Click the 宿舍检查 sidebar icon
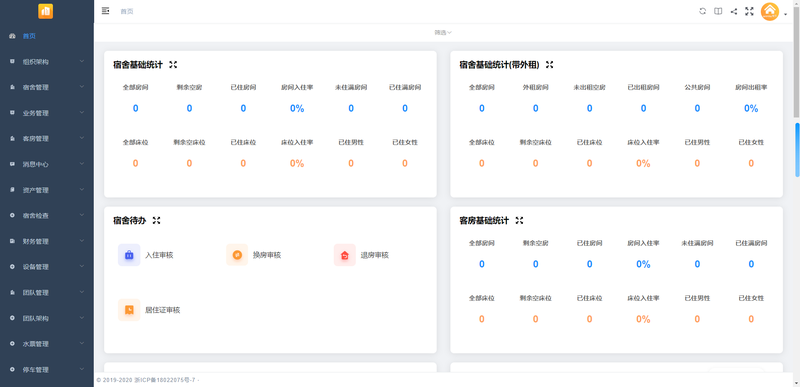800x387 pixels. (x=12, y=216)
